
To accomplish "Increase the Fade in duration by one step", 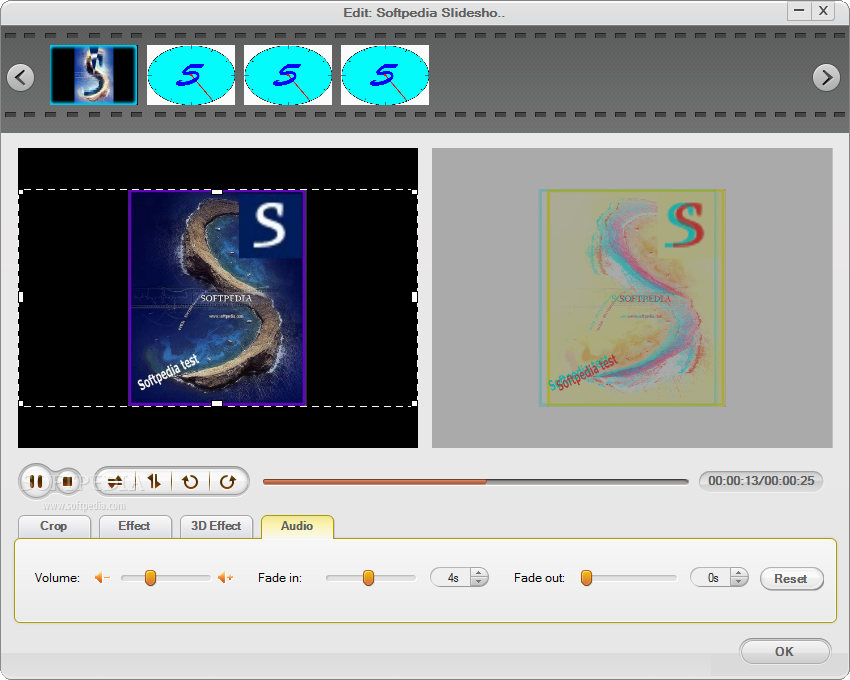I will click(x=479, y=574).
